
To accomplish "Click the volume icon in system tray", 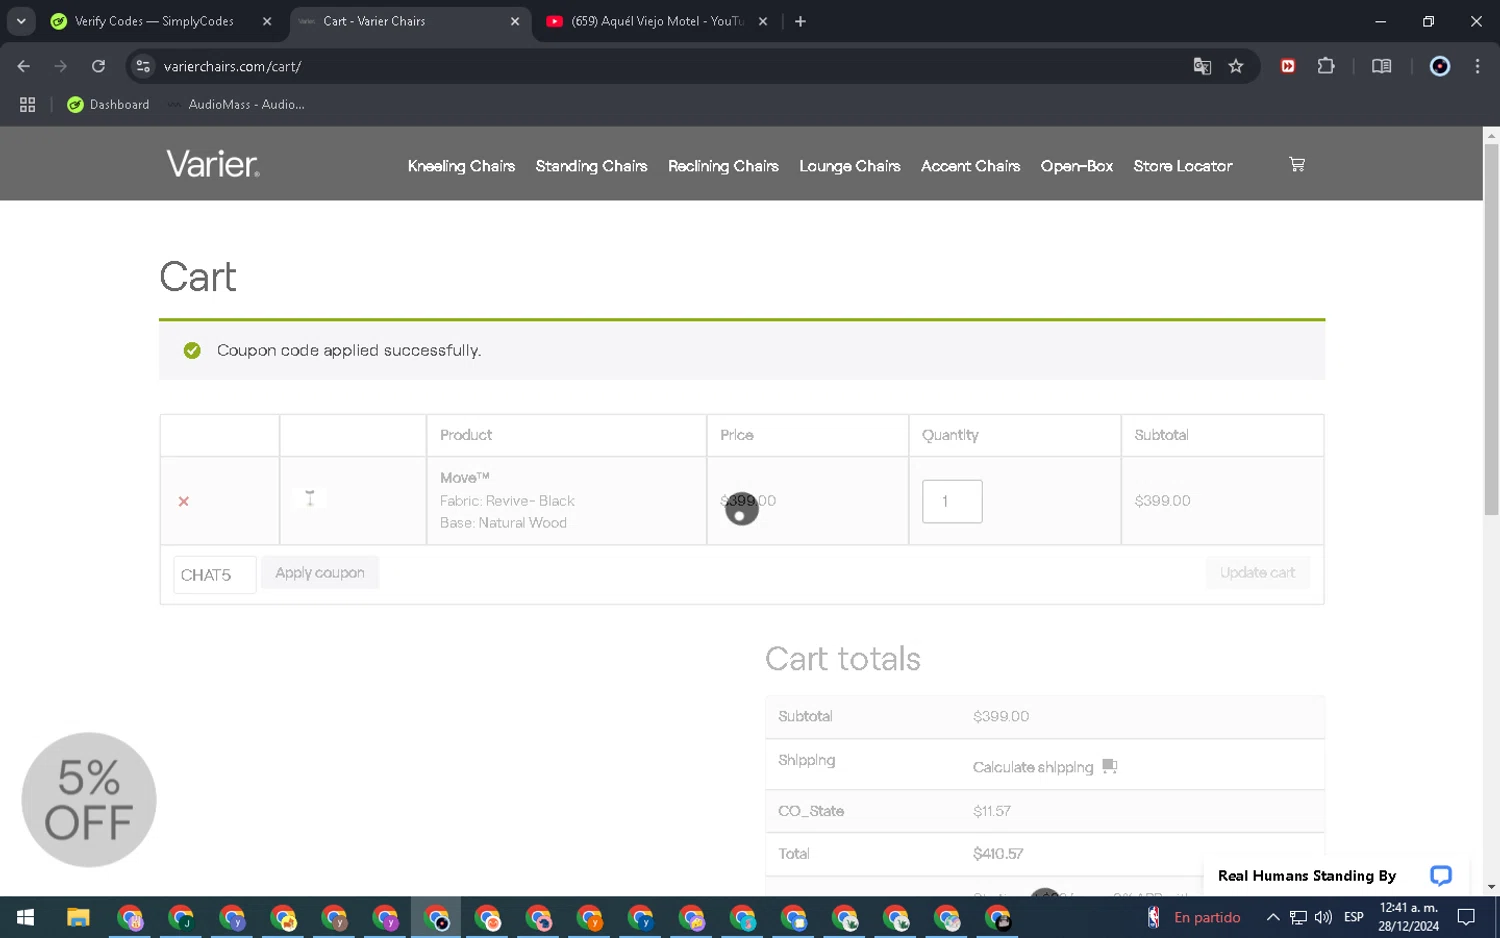I will [1323, 917].
